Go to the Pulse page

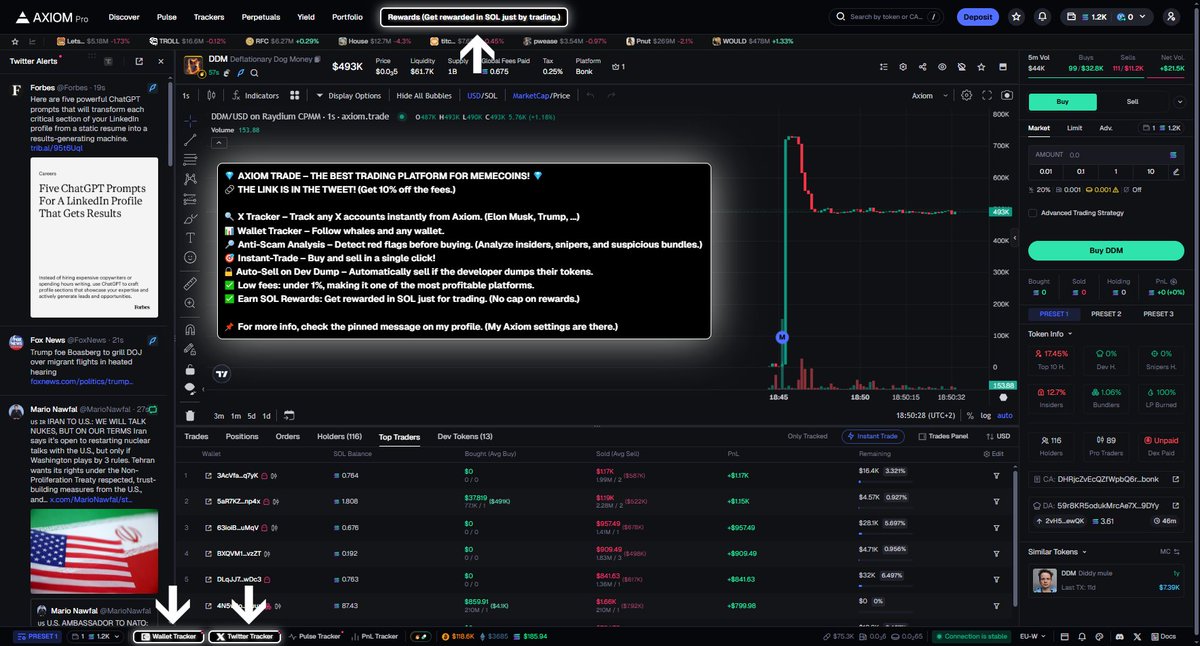coord(167,17)
